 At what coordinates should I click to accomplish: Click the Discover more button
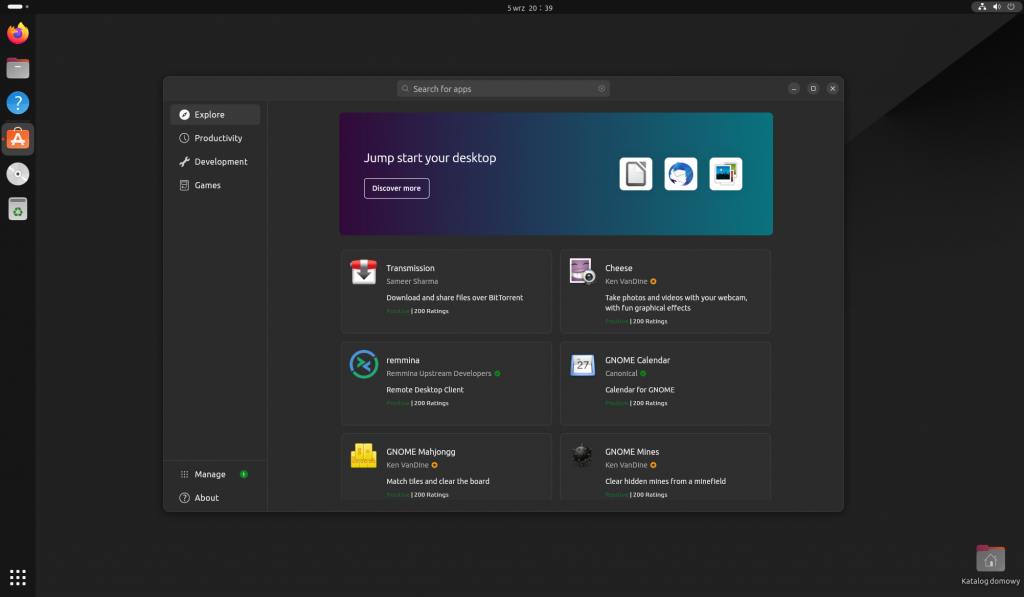(396, 188)
